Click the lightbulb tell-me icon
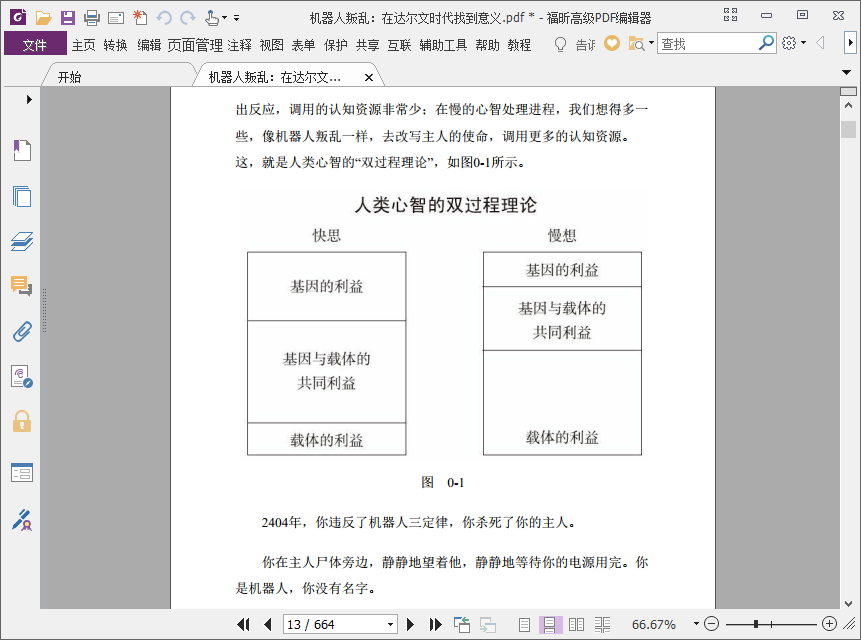Screen dimensions: 861x640 click(x=560, y=44)
